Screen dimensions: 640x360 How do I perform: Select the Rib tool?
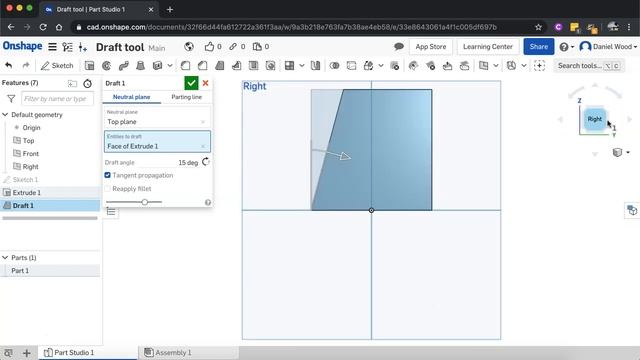coord(236,65)
